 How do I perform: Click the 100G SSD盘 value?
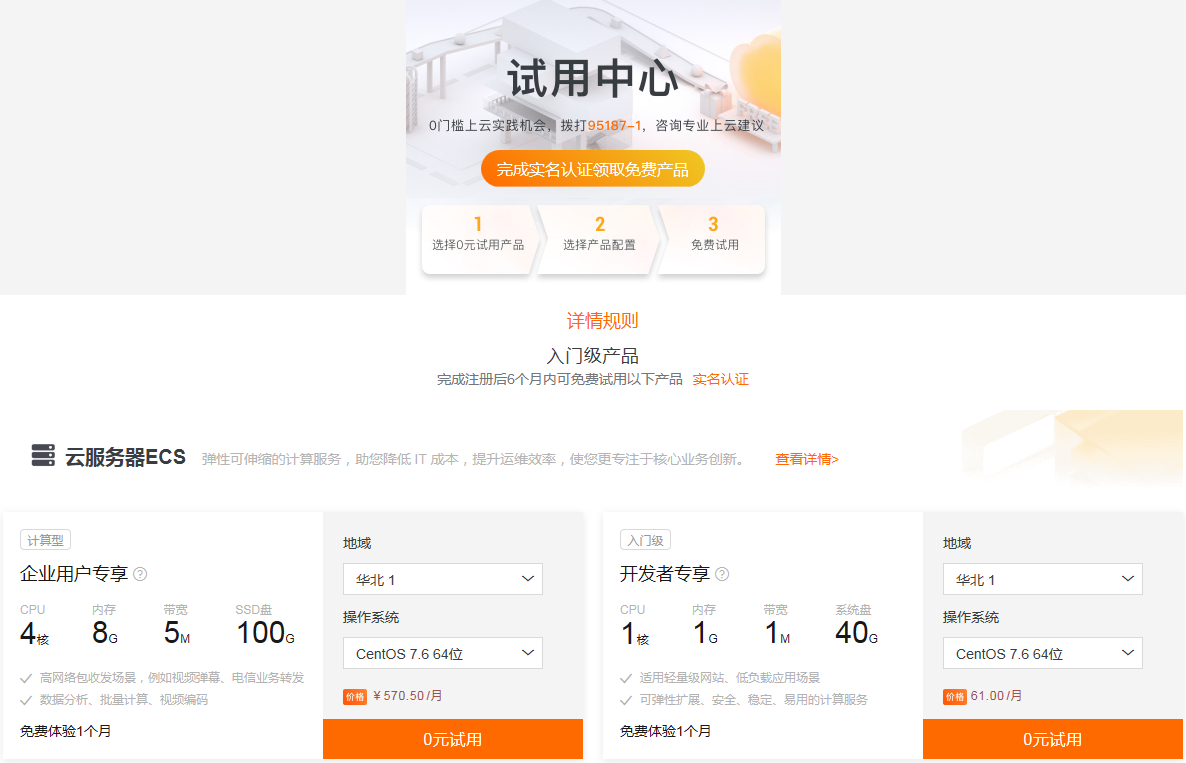pos(265,633)
